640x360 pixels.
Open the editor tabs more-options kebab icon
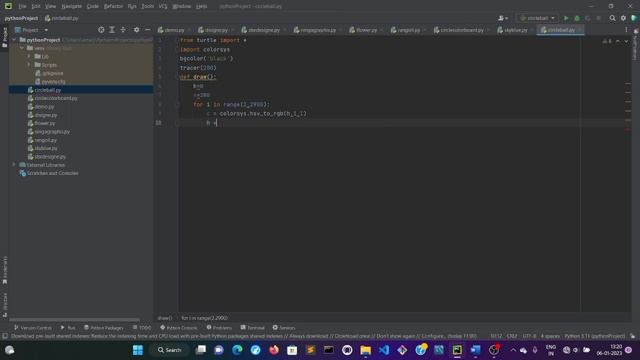[626, 30]
